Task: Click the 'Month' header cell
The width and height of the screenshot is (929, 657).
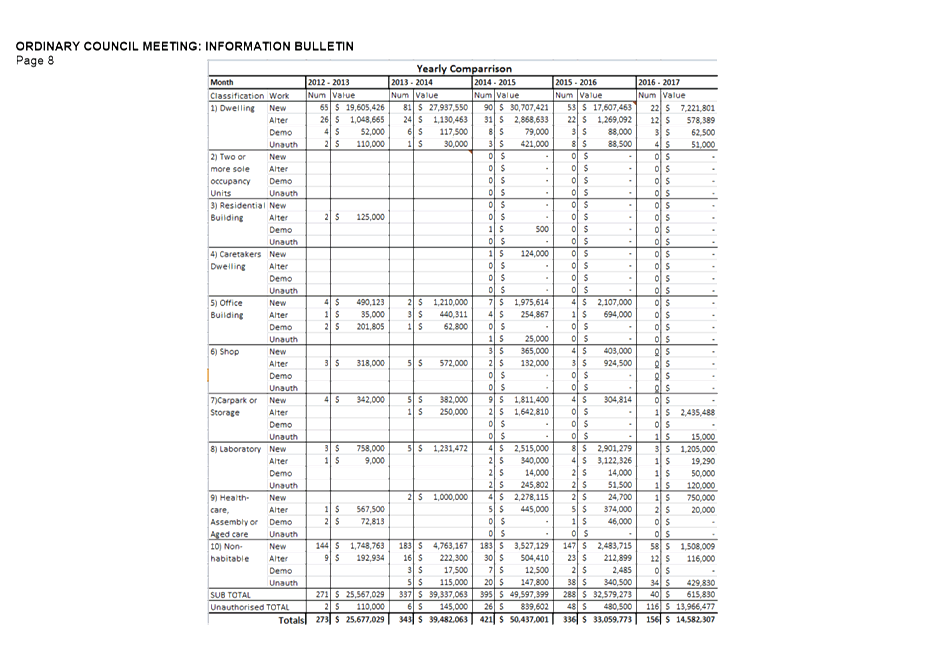Action: coord(222,82)
